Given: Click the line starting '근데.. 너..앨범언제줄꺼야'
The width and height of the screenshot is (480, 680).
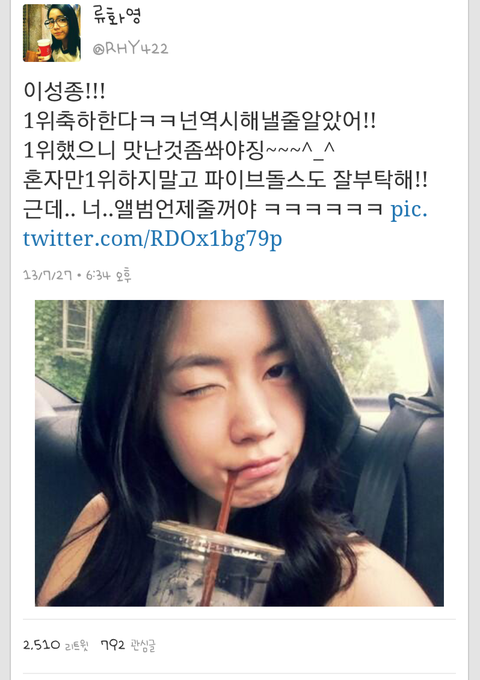Looking at the screenshot, I should (x=203, y=209).
